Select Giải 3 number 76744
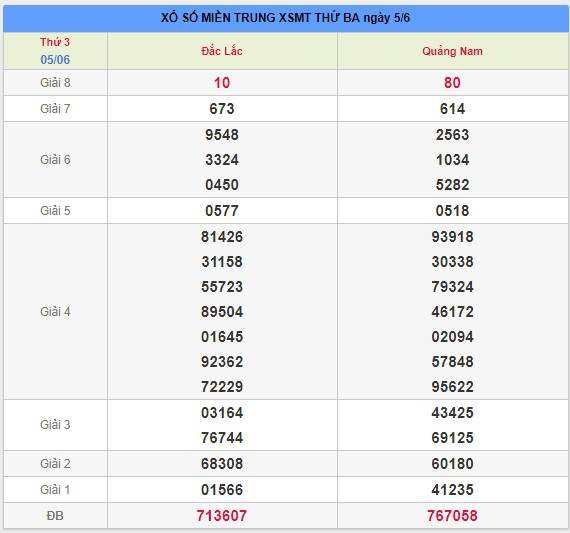 [x=222, y=437]
